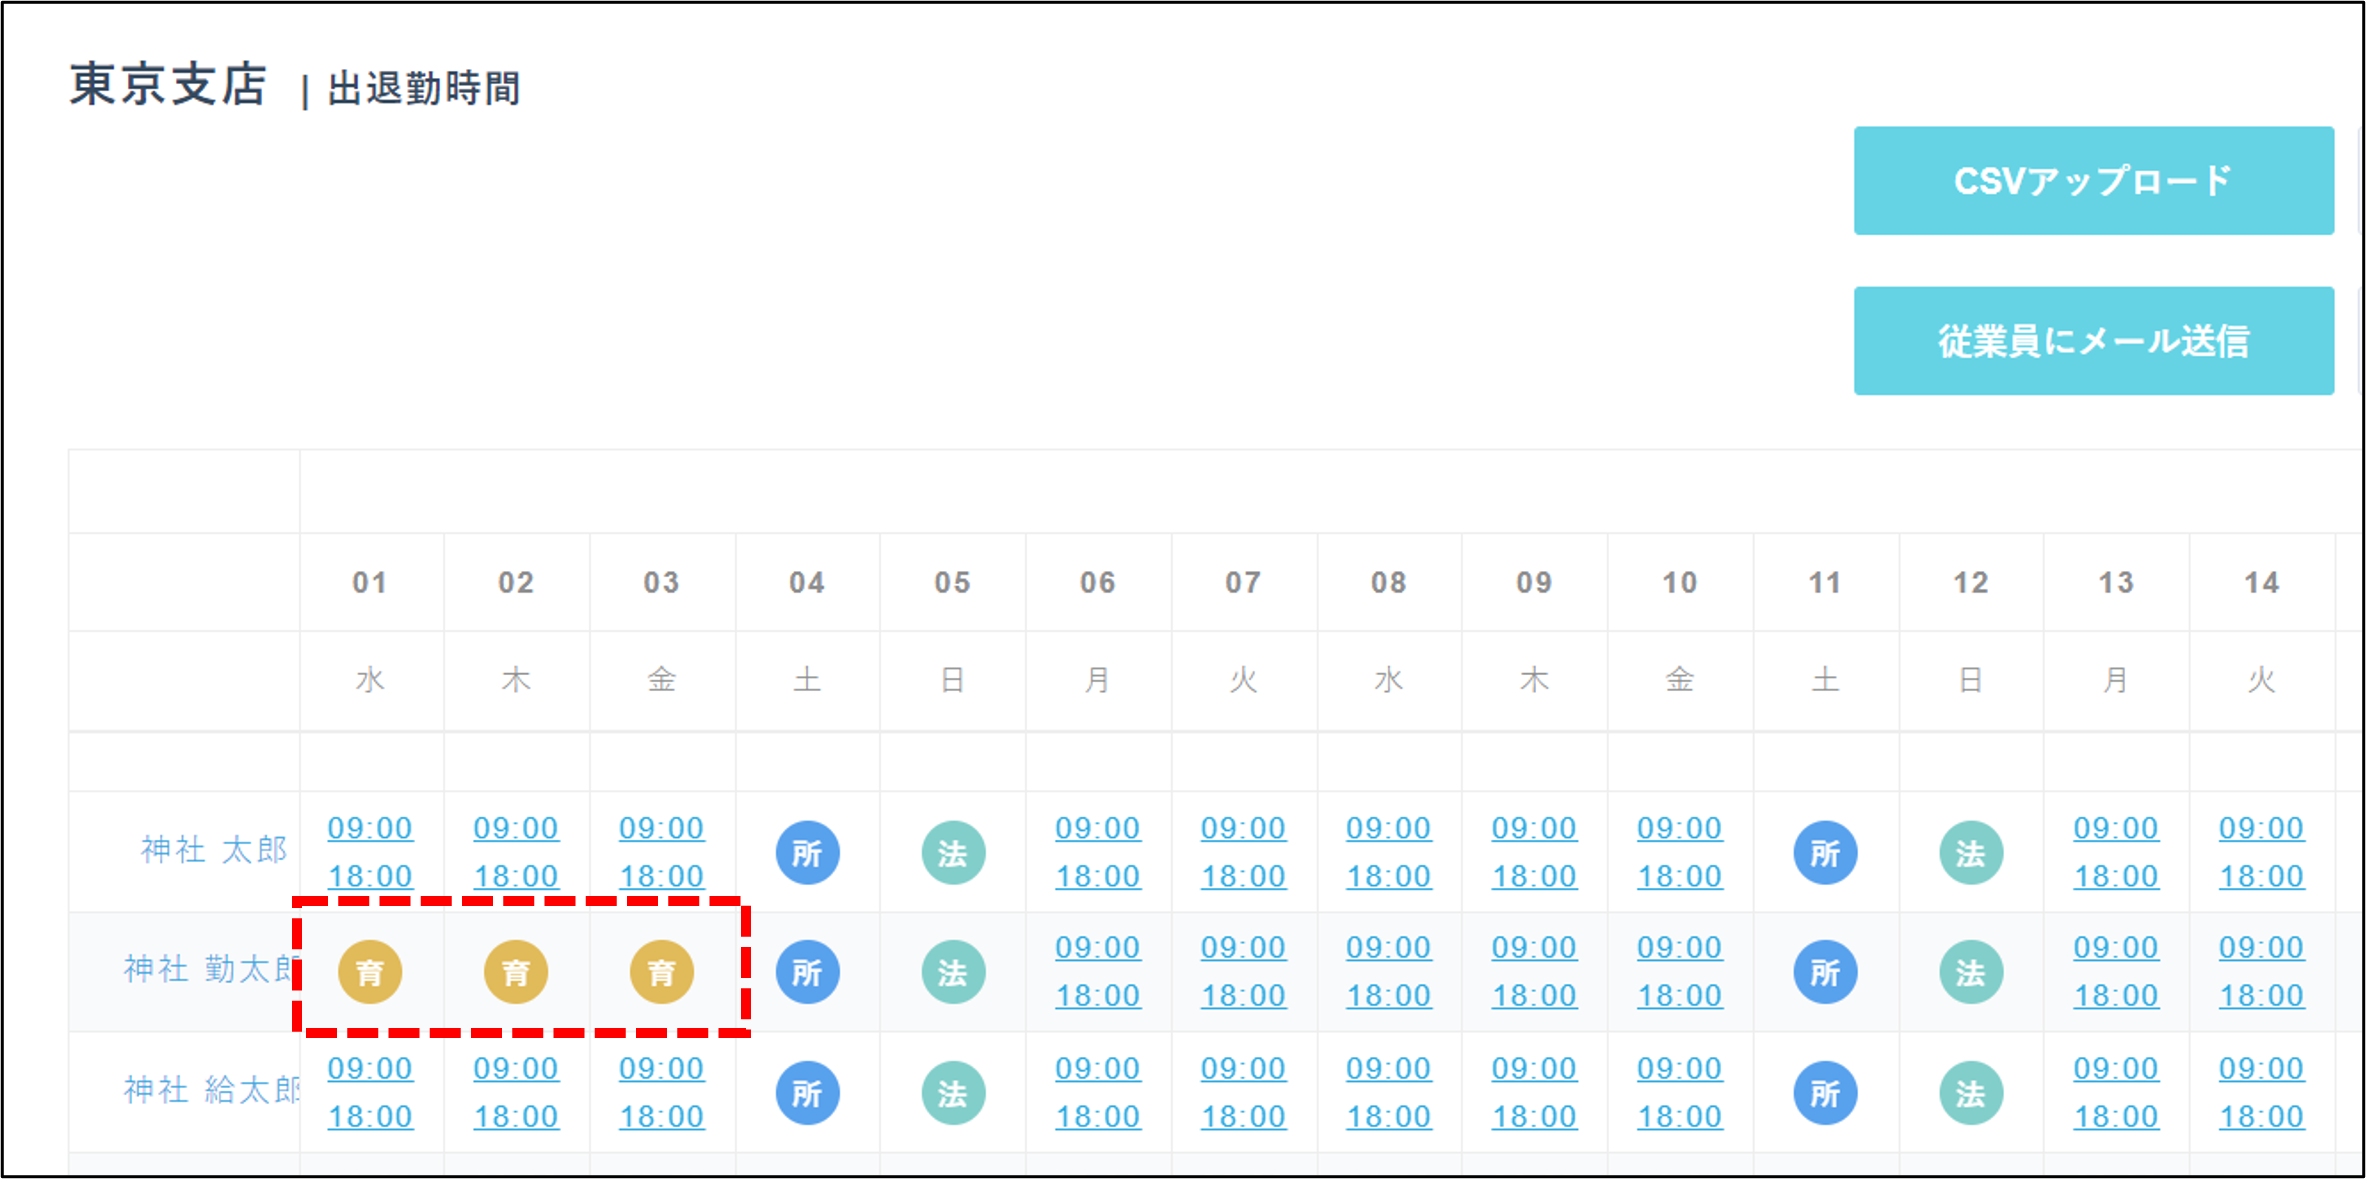Image resolution: width=2366 pixels, height=1179 pixels.
Task: Click 神社 太郎's green 法 icon on day 05
Action: pyautogui.click(x=952, y=853)
